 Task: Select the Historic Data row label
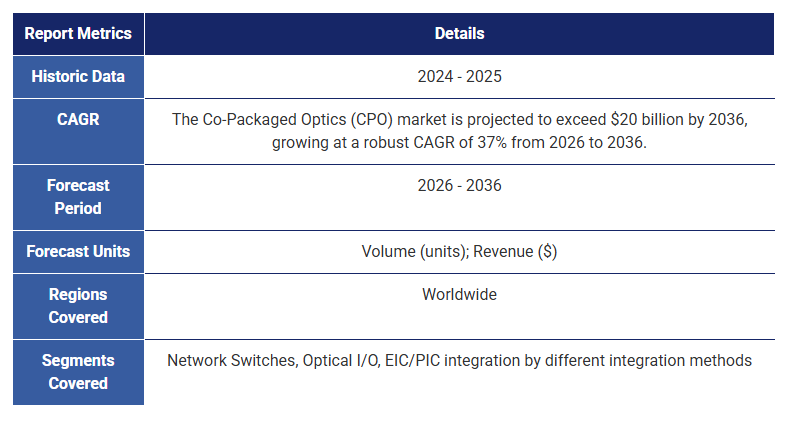pos(78,76)
